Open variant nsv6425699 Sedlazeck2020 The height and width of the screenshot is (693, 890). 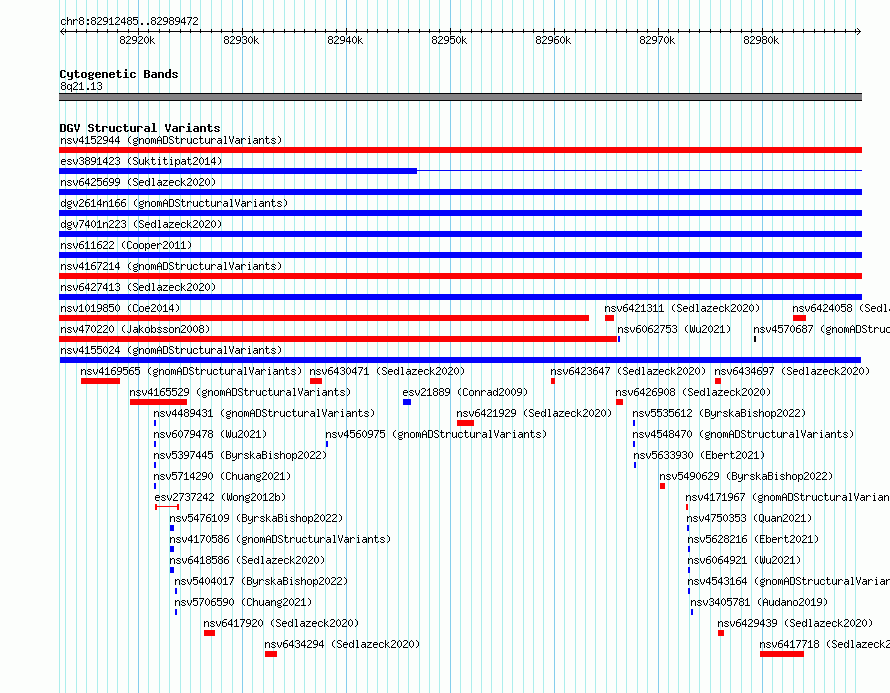[138, 182]
